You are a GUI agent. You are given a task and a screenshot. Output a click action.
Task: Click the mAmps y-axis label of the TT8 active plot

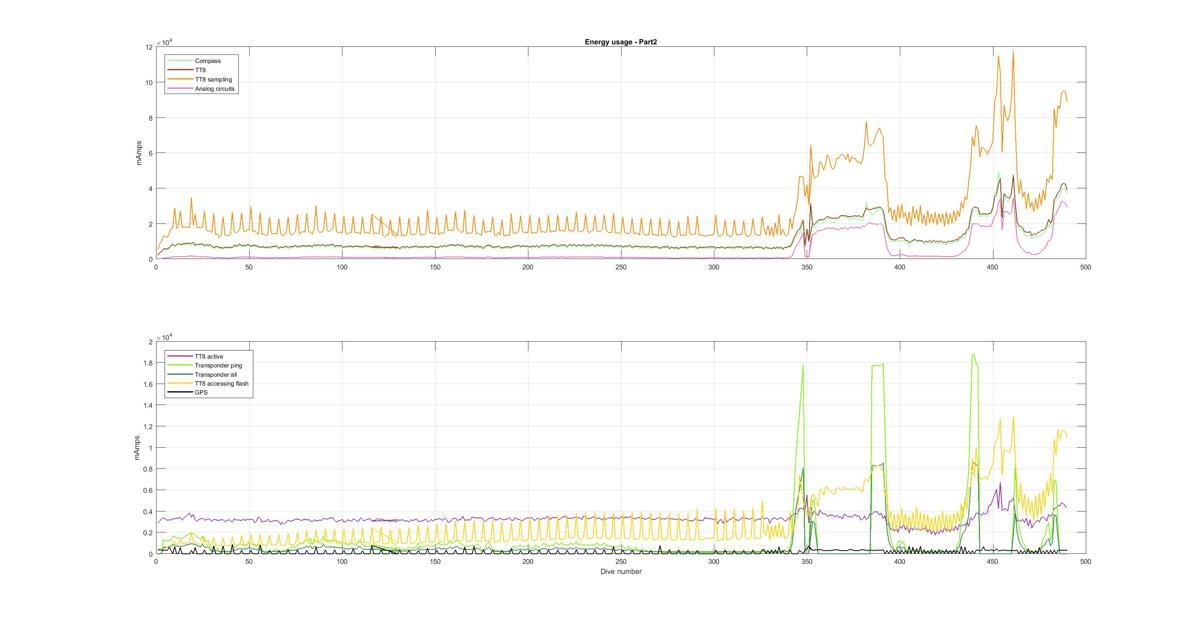coord(135,448)
